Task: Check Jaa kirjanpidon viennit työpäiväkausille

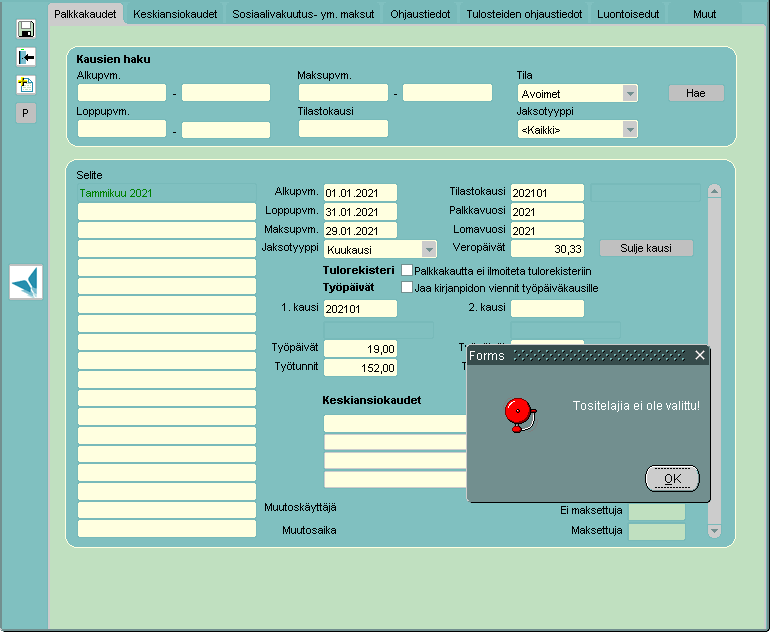Action: click(407, 287)
